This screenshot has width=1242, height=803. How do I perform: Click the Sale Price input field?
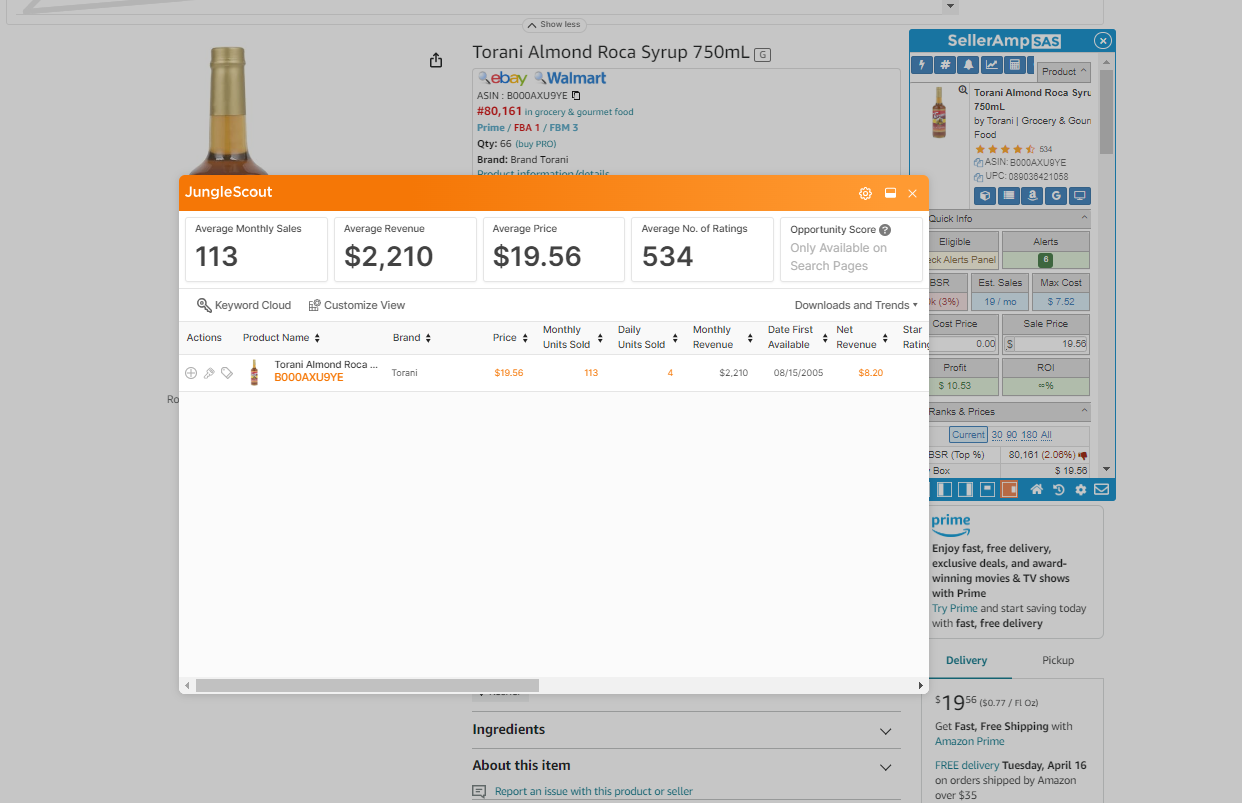pyautogui.click(x=1051, y=344)
